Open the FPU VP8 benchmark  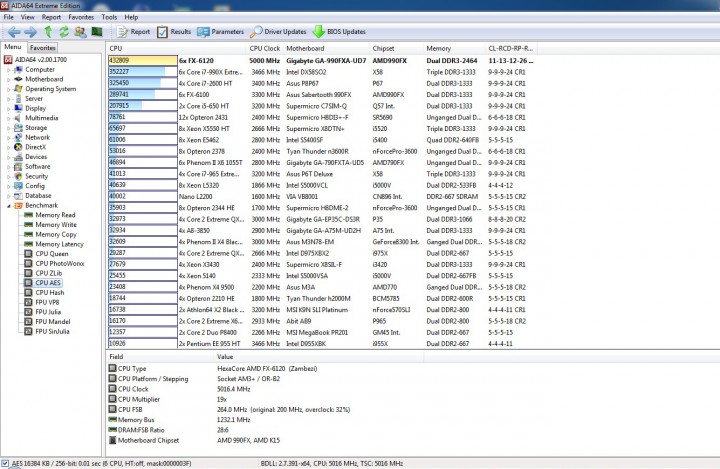coord(47,302)
